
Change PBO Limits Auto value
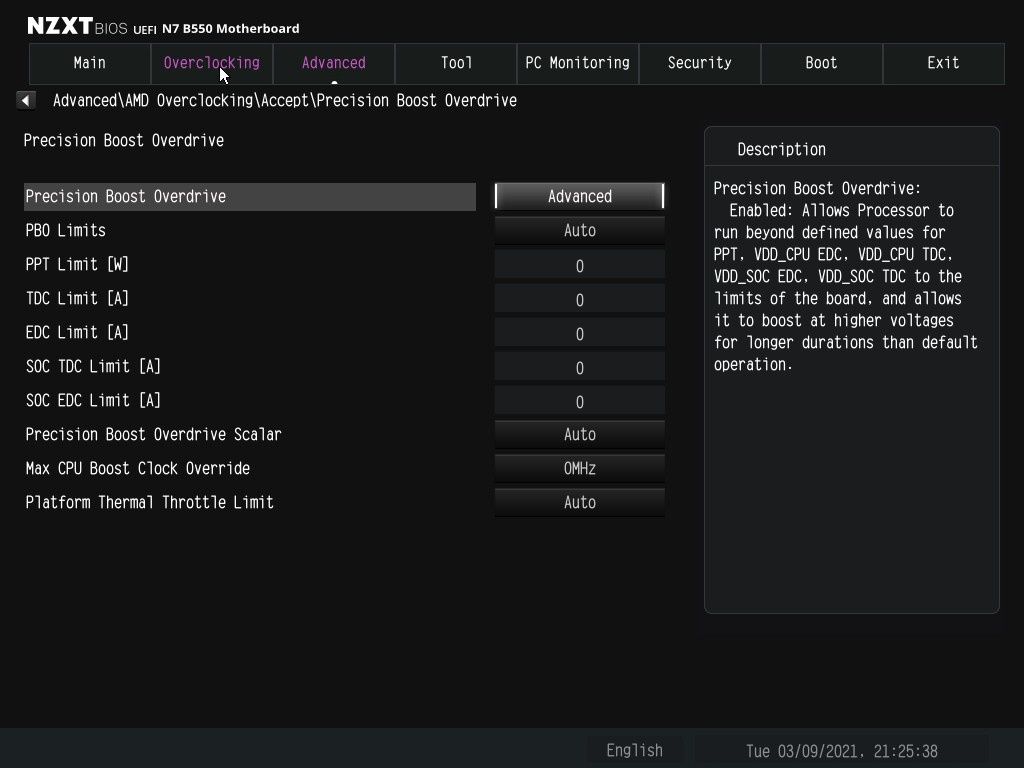[580, 231]
